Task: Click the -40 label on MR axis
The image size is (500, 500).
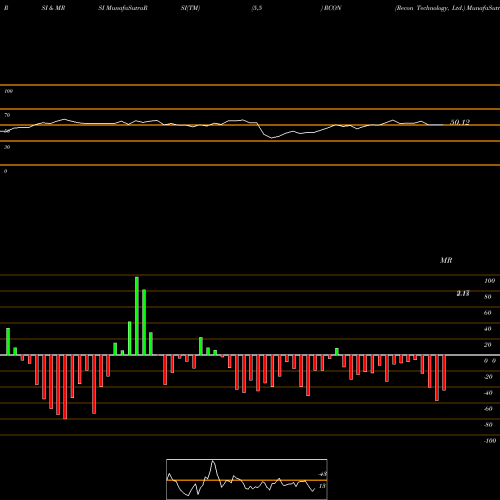Action: (488, 393)
